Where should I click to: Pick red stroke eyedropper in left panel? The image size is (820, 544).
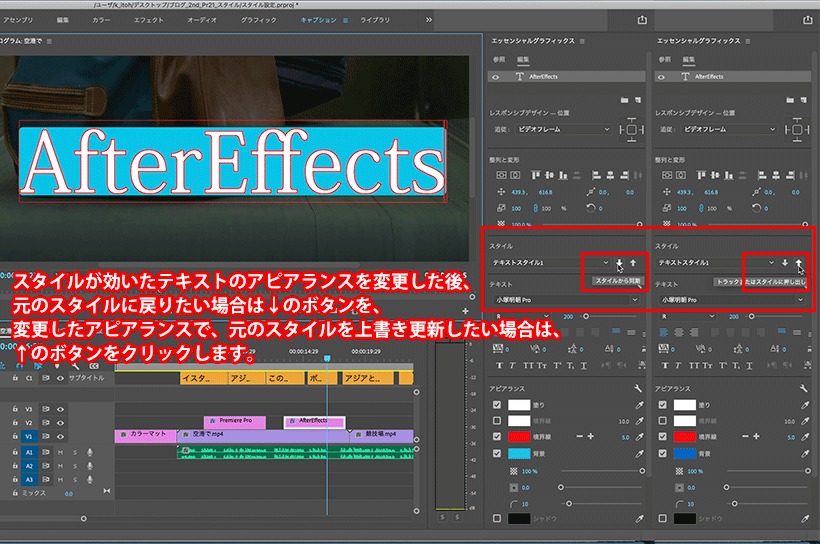(x=639, y=437)
